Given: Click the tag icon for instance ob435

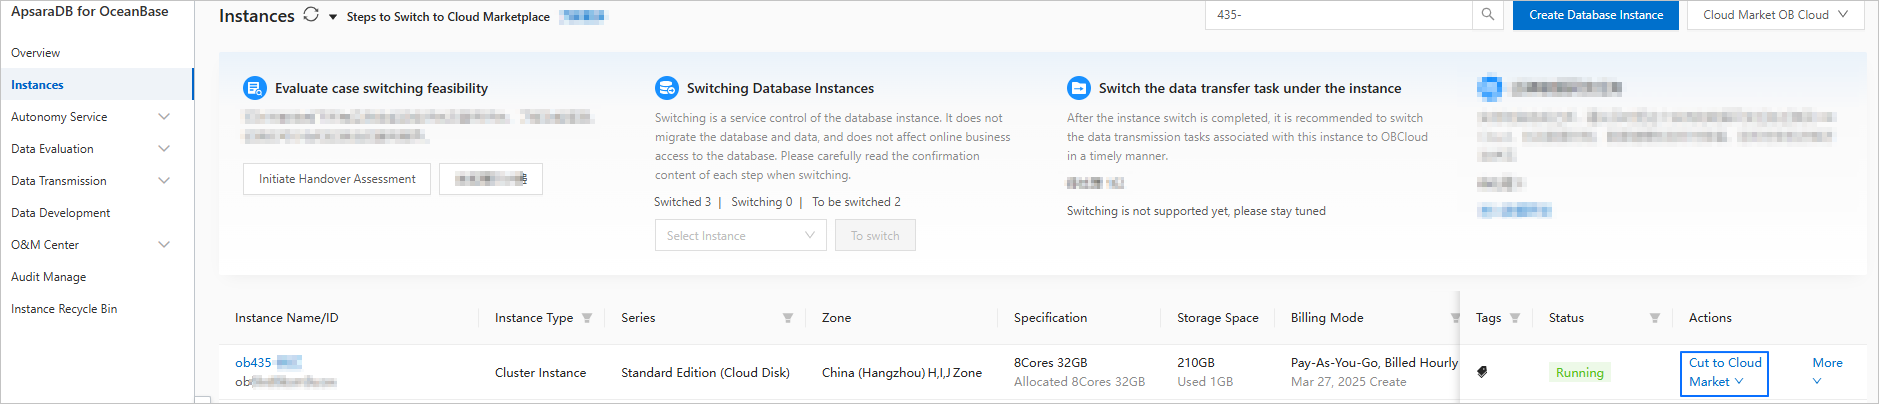Looking at the screenshot, I should (1482, 372).
